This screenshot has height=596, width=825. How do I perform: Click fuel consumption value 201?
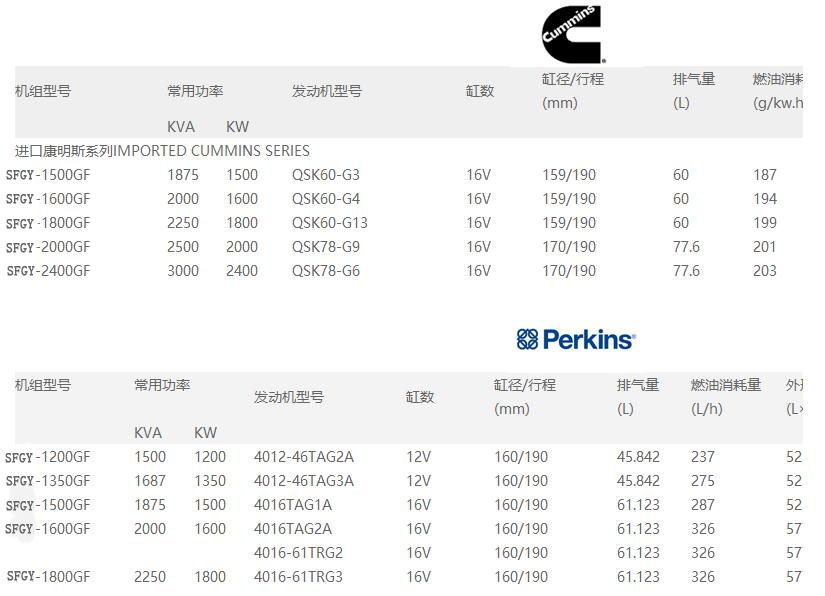(764, 247)
